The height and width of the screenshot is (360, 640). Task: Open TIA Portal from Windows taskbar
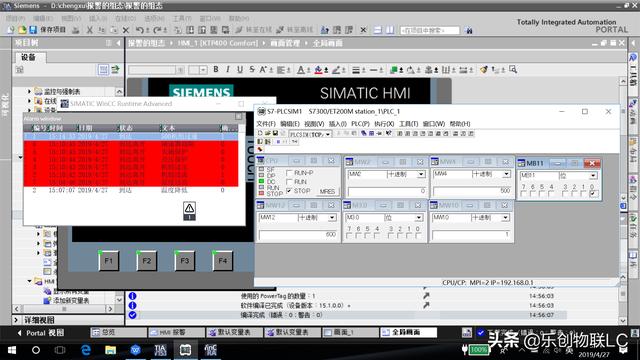(160, 350)
